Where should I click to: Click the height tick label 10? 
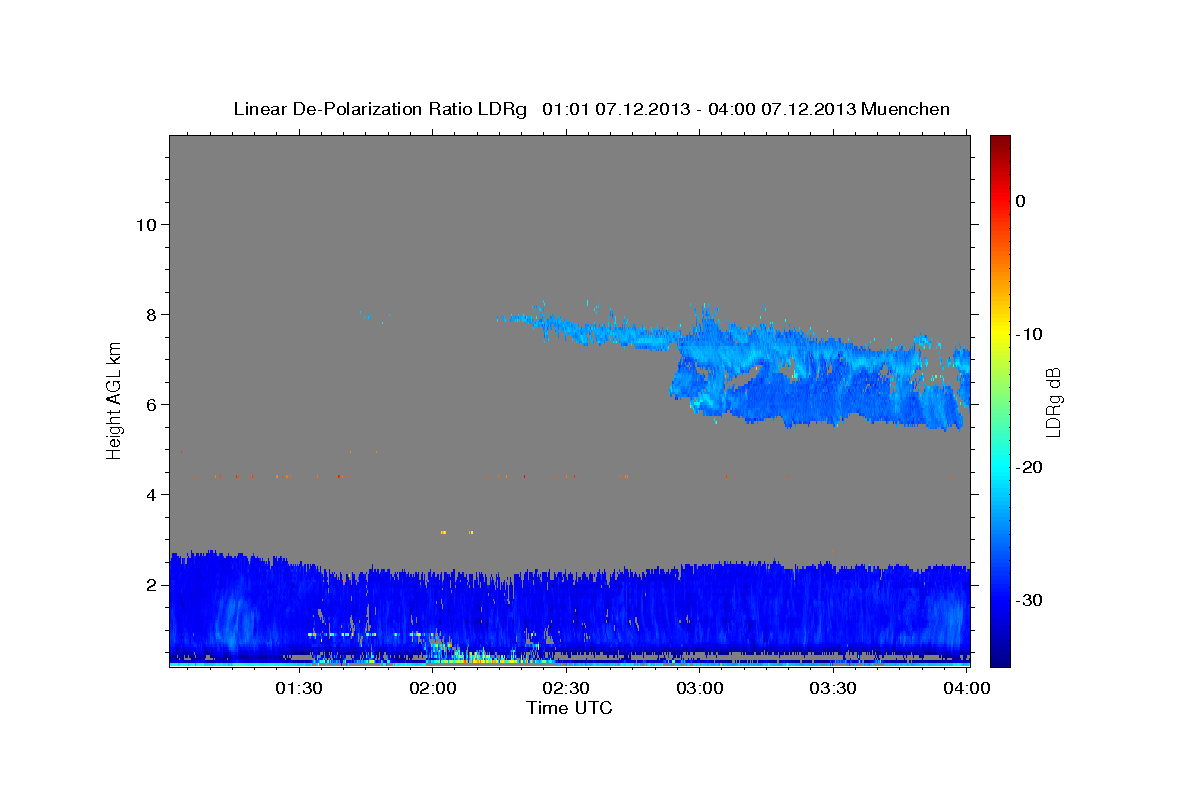tap(146, 224)
